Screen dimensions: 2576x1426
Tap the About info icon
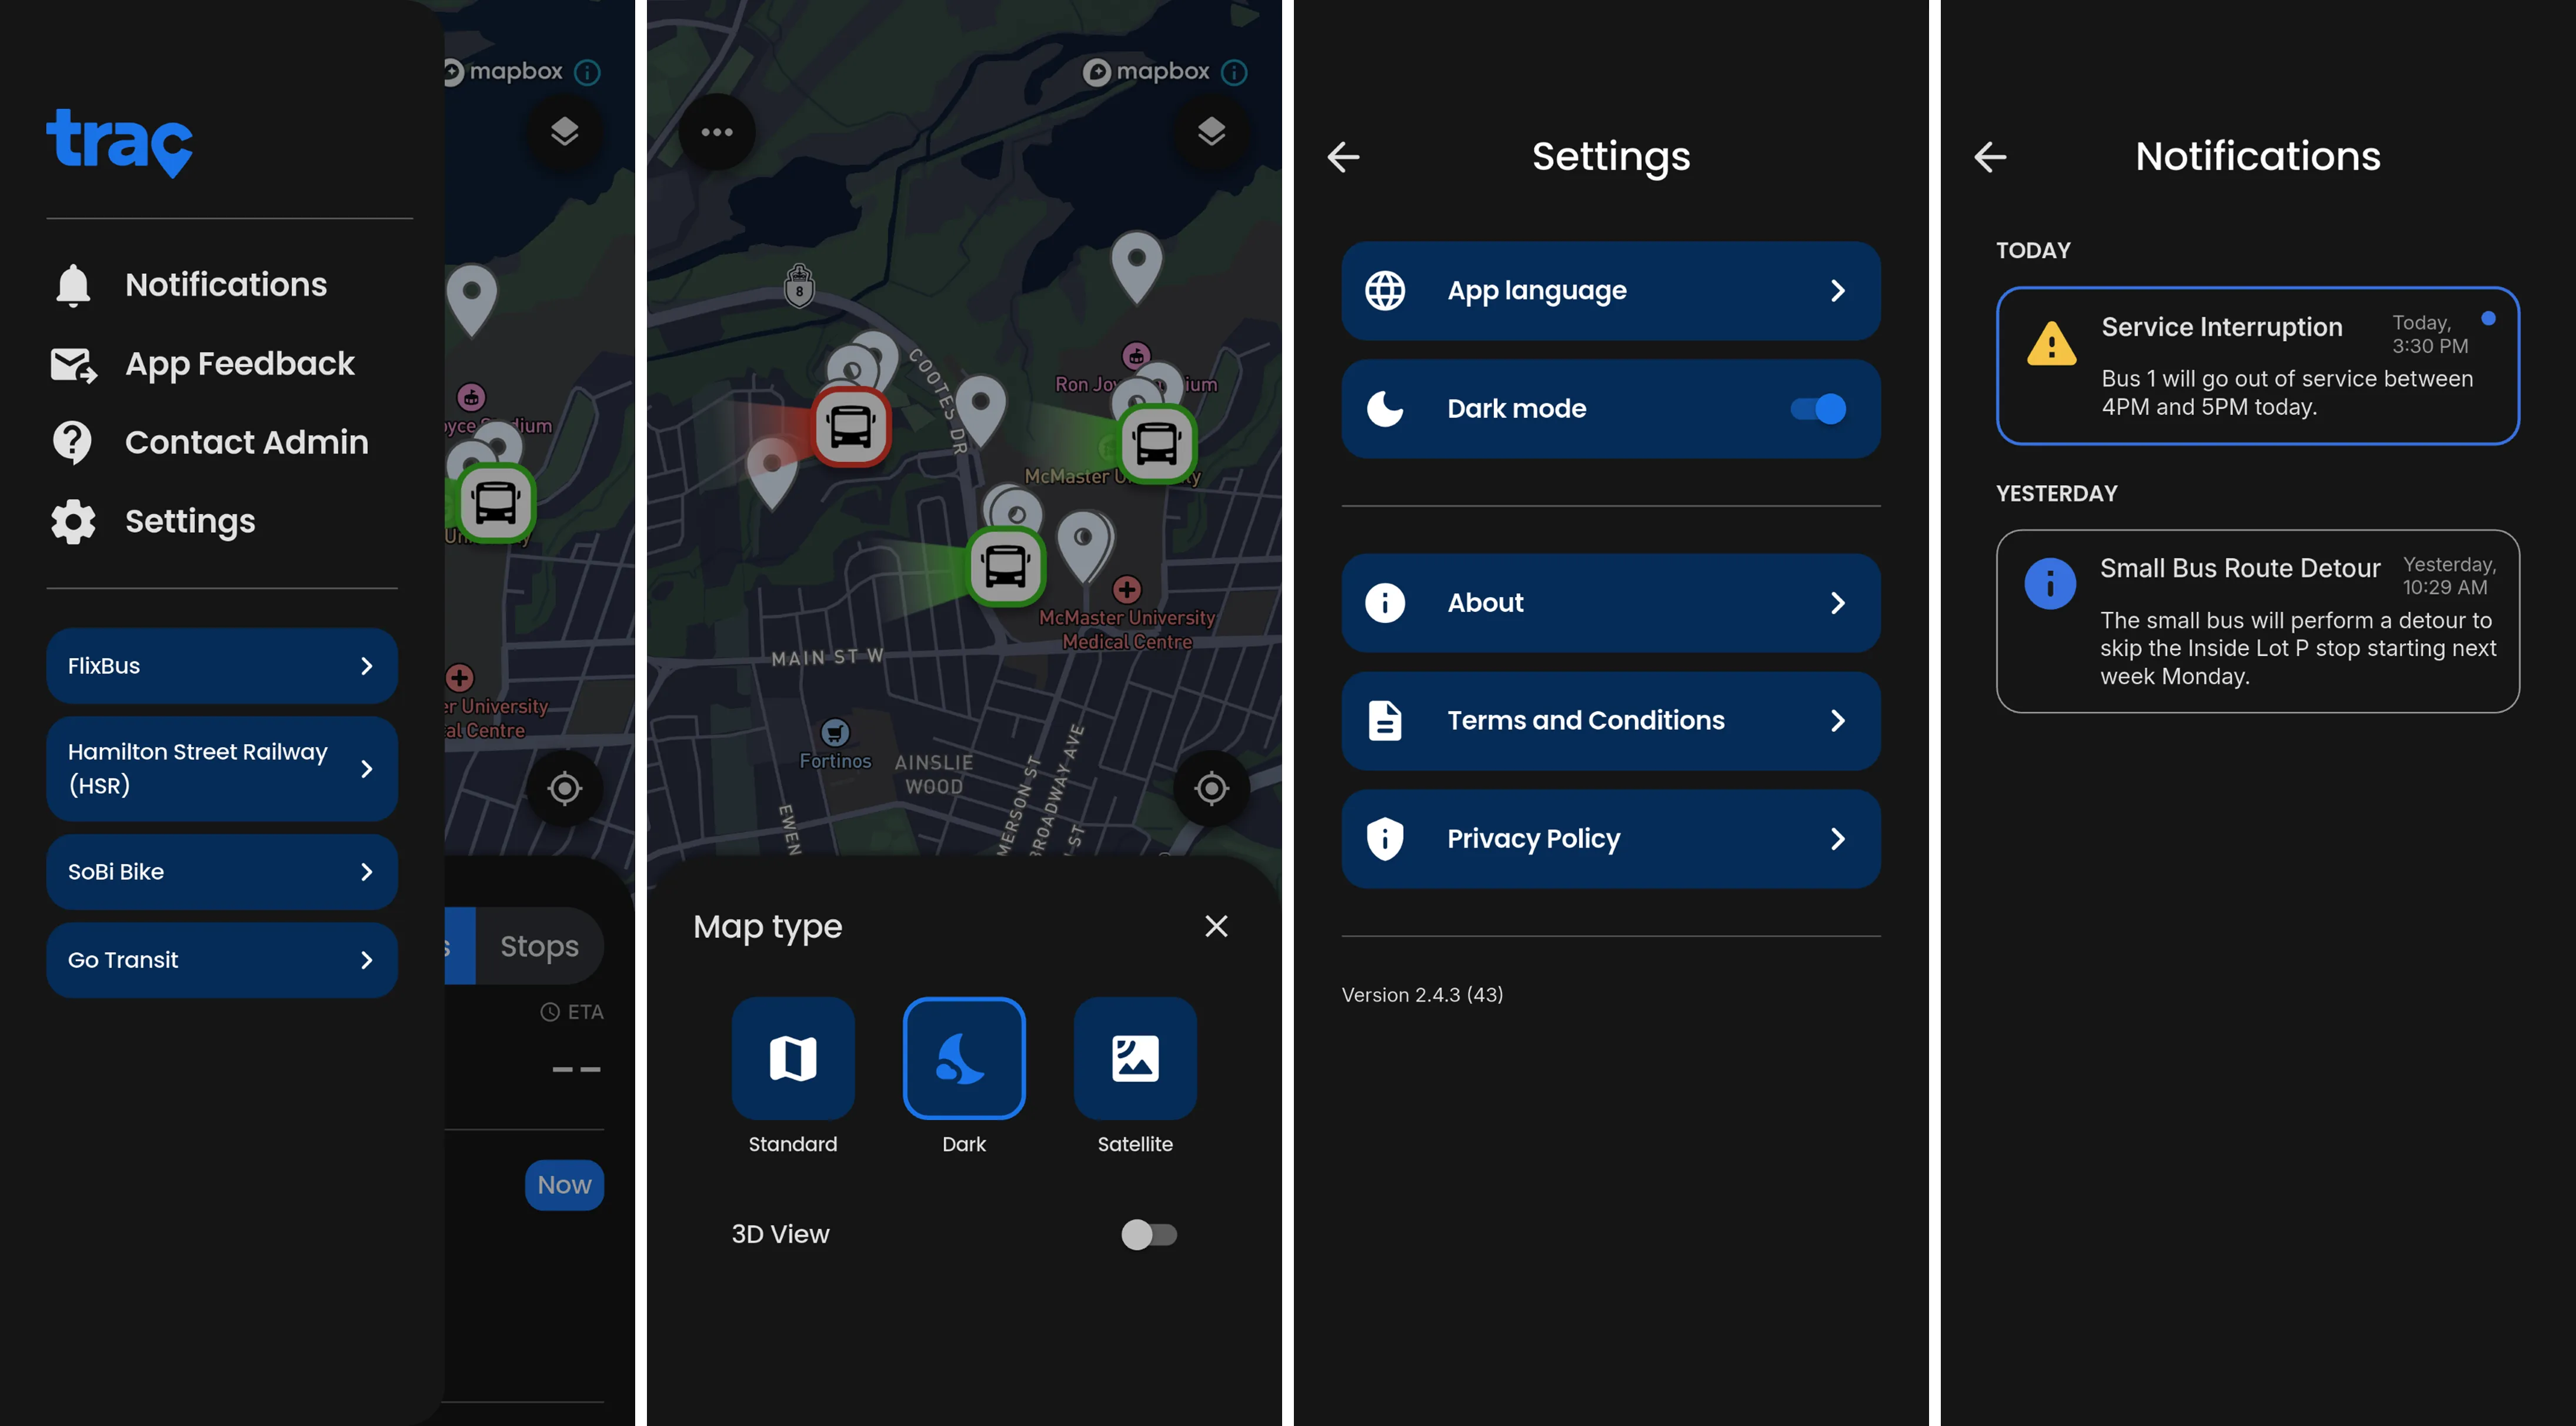point(1385,603)
